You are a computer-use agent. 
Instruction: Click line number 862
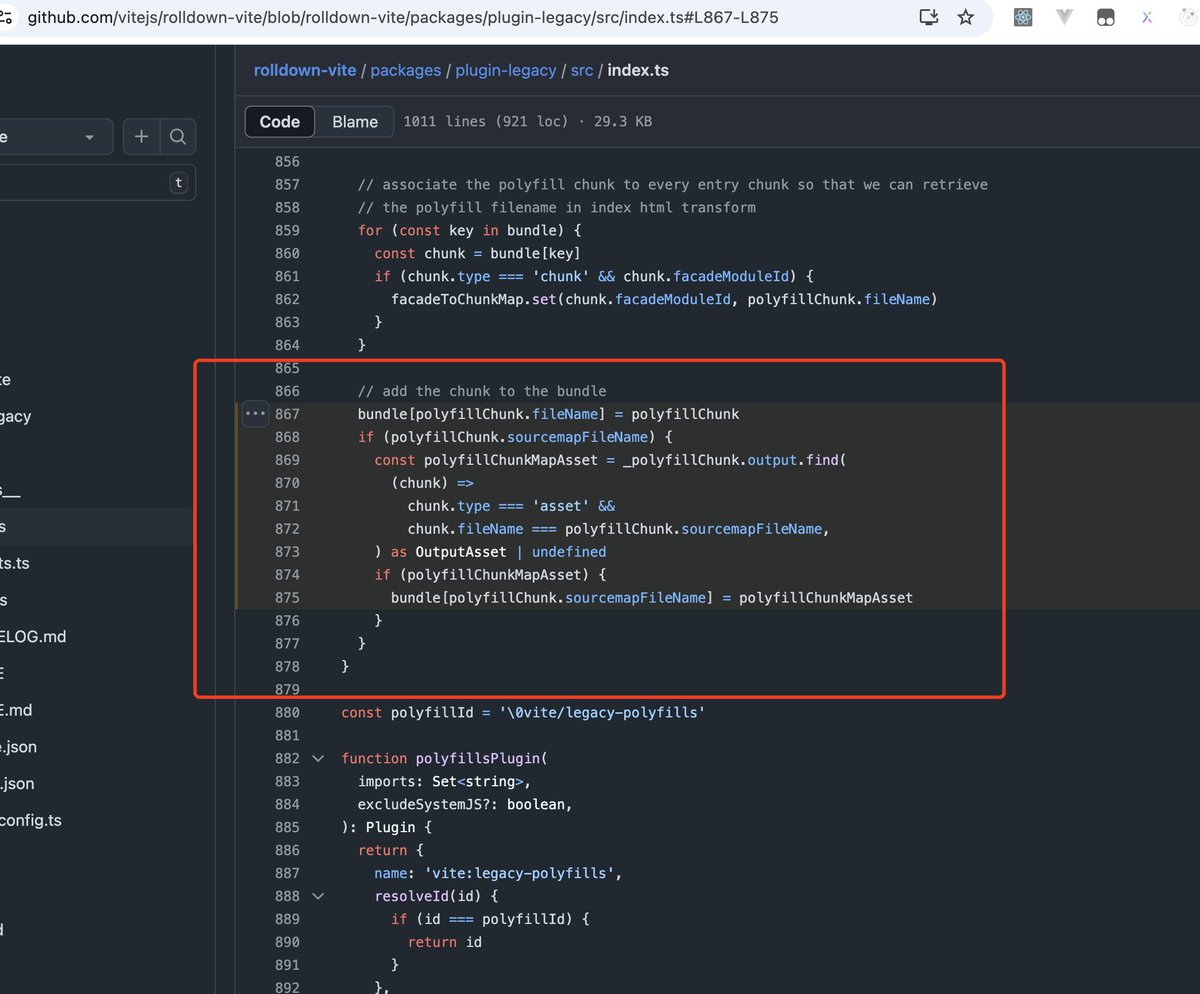click(287, 299)
